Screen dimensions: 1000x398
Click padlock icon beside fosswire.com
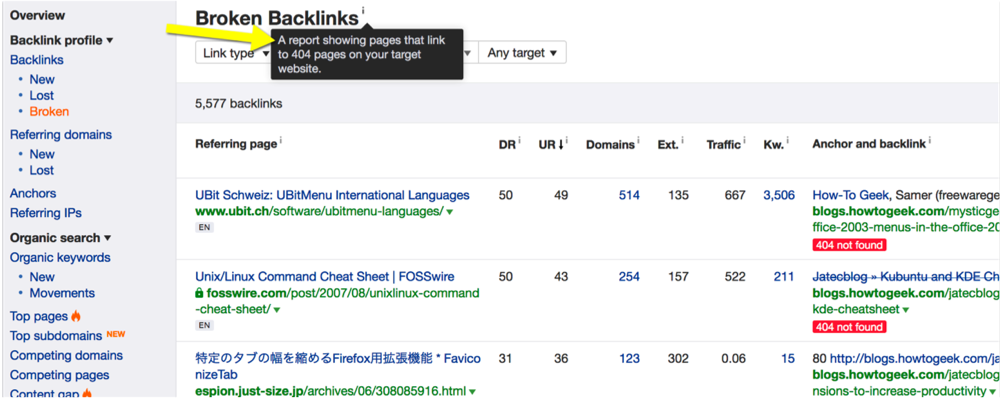click(x=199, y=293)
